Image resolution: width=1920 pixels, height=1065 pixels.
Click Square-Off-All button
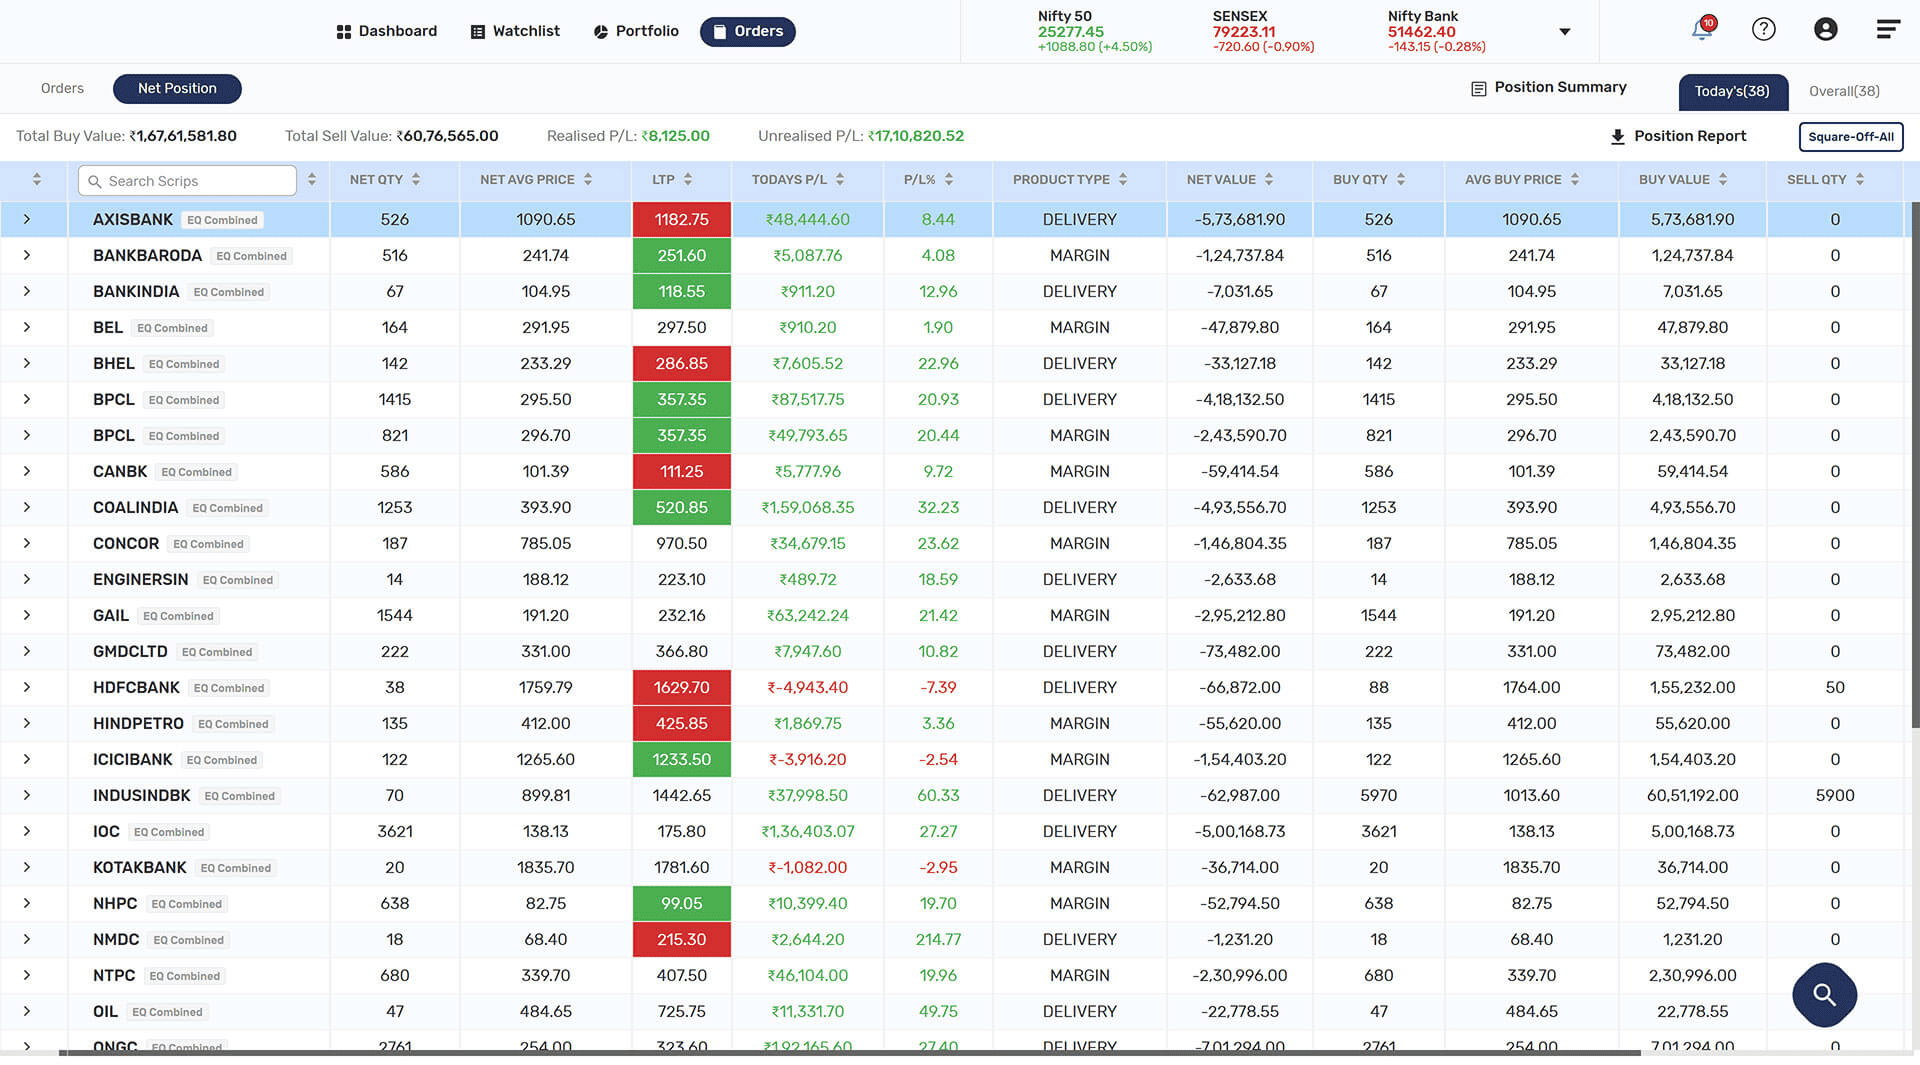pyautogui.click(x=1851, y=137)
